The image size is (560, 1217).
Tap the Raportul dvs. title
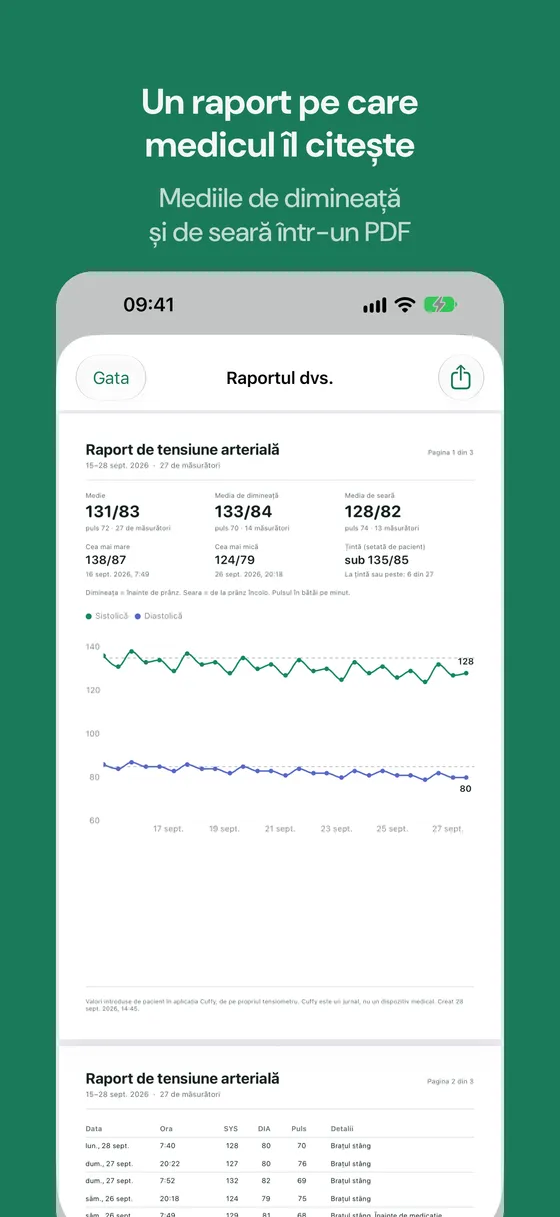pyautogui.click(x=280, y=378)
